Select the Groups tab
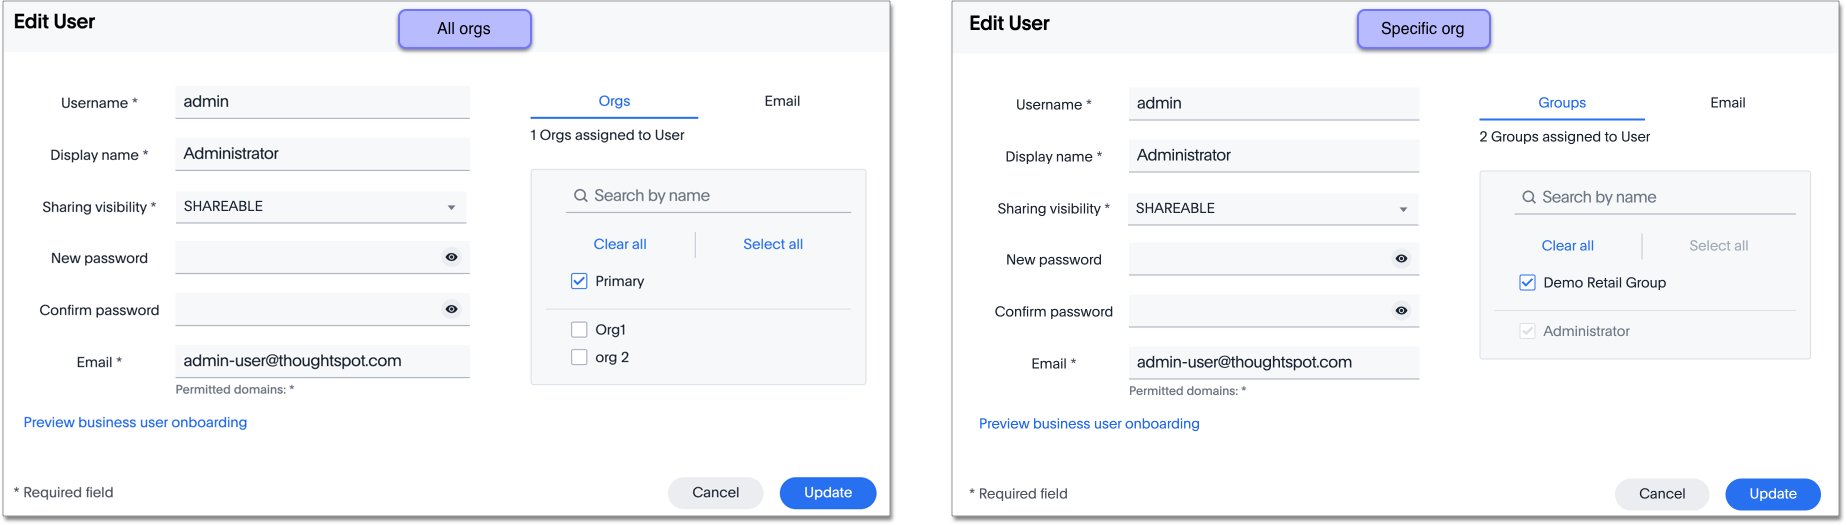Image resolution: width=1846 pixels, height=525 pixels. [x=1561, y=103]
